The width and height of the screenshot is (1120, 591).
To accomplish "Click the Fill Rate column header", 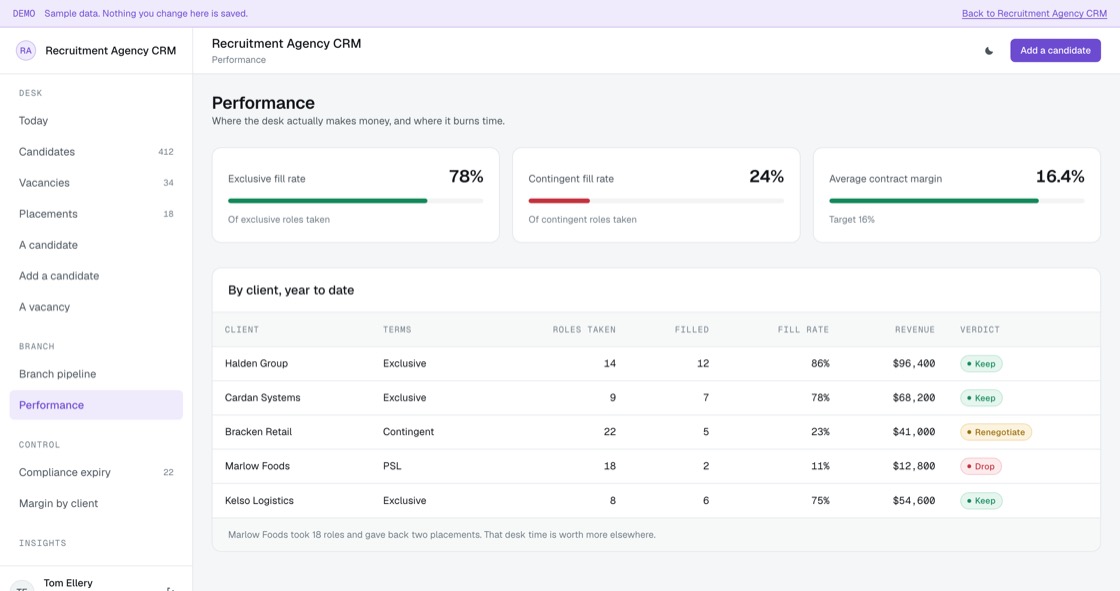I will click(804, 329).
